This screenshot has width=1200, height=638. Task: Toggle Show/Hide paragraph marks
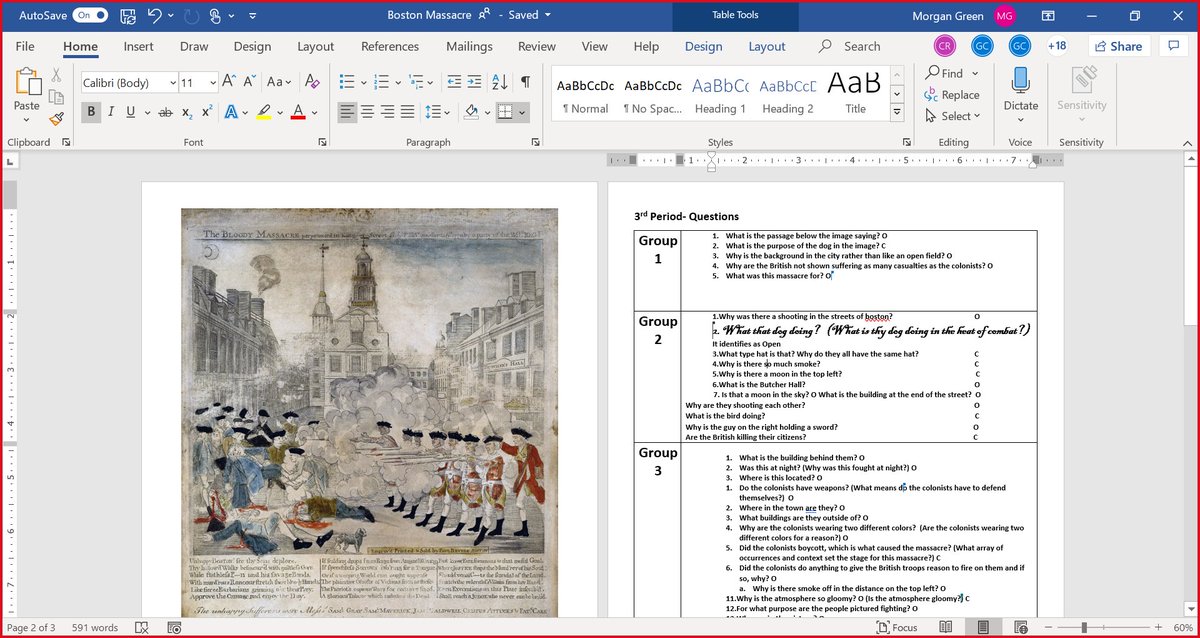526,82
